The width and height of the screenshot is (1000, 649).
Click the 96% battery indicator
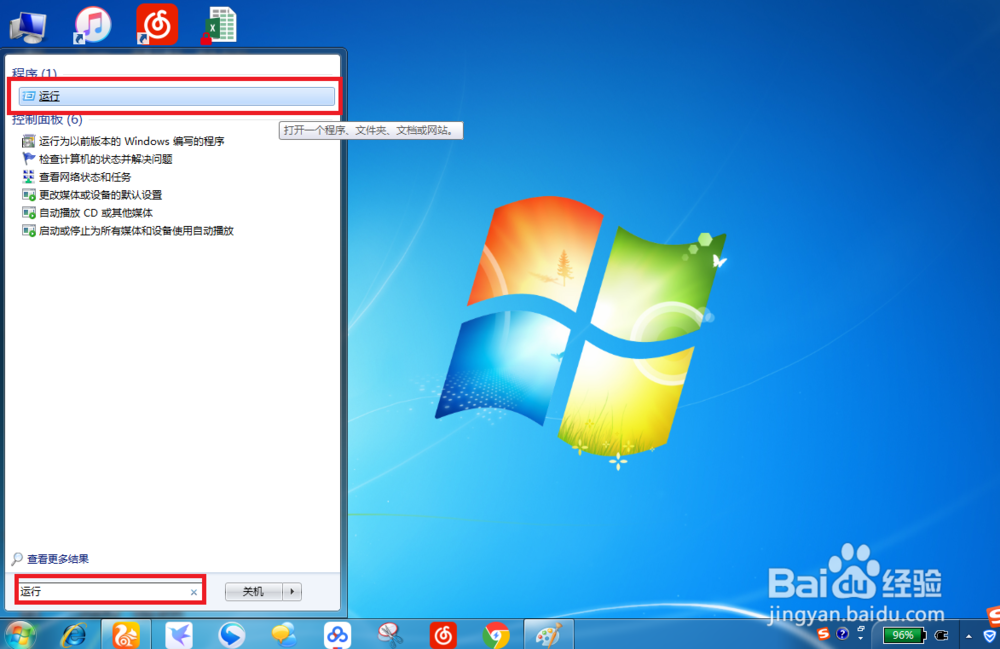pos(904,635)
